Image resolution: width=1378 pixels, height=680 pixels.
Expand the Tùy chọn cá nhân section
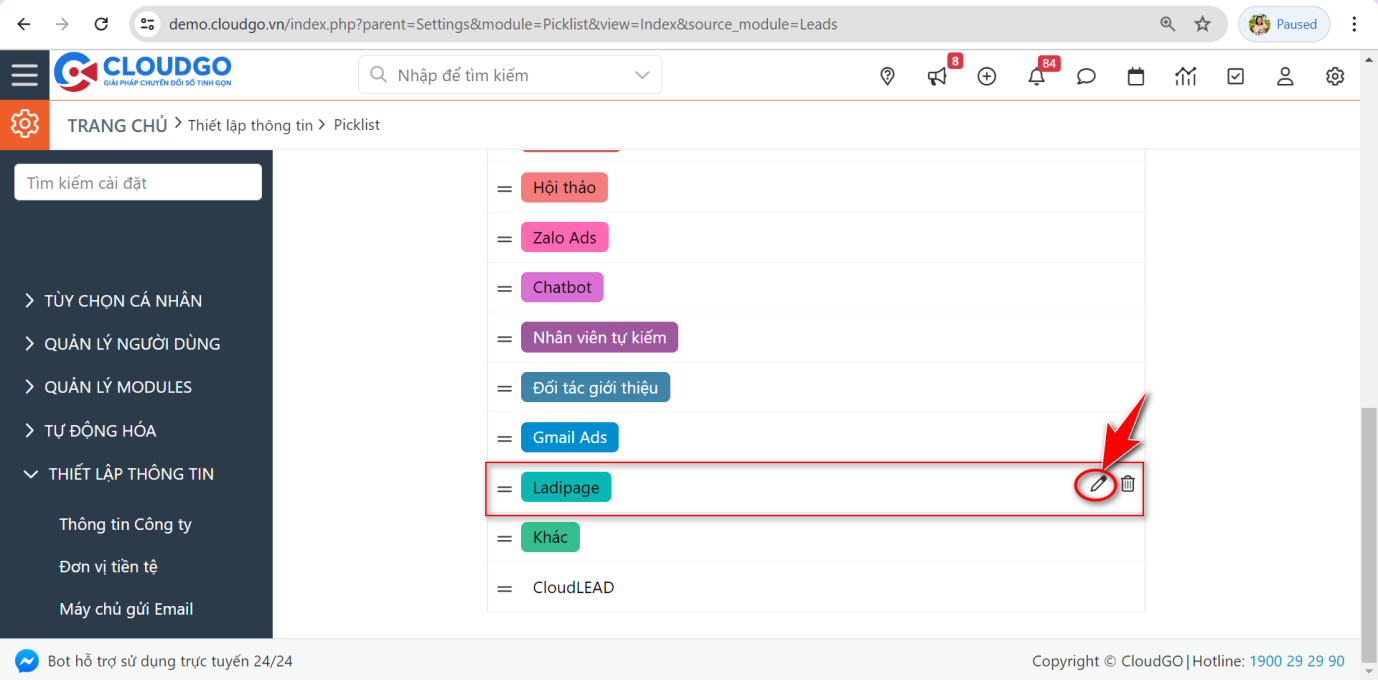[123, 301]
